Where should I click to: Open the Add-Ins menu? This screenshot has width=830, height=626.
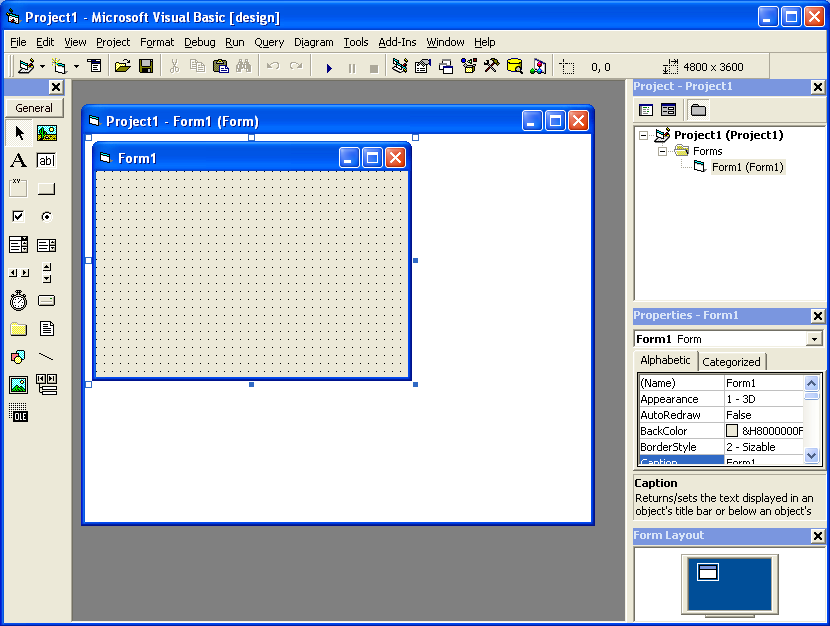(x=397, y=42)
